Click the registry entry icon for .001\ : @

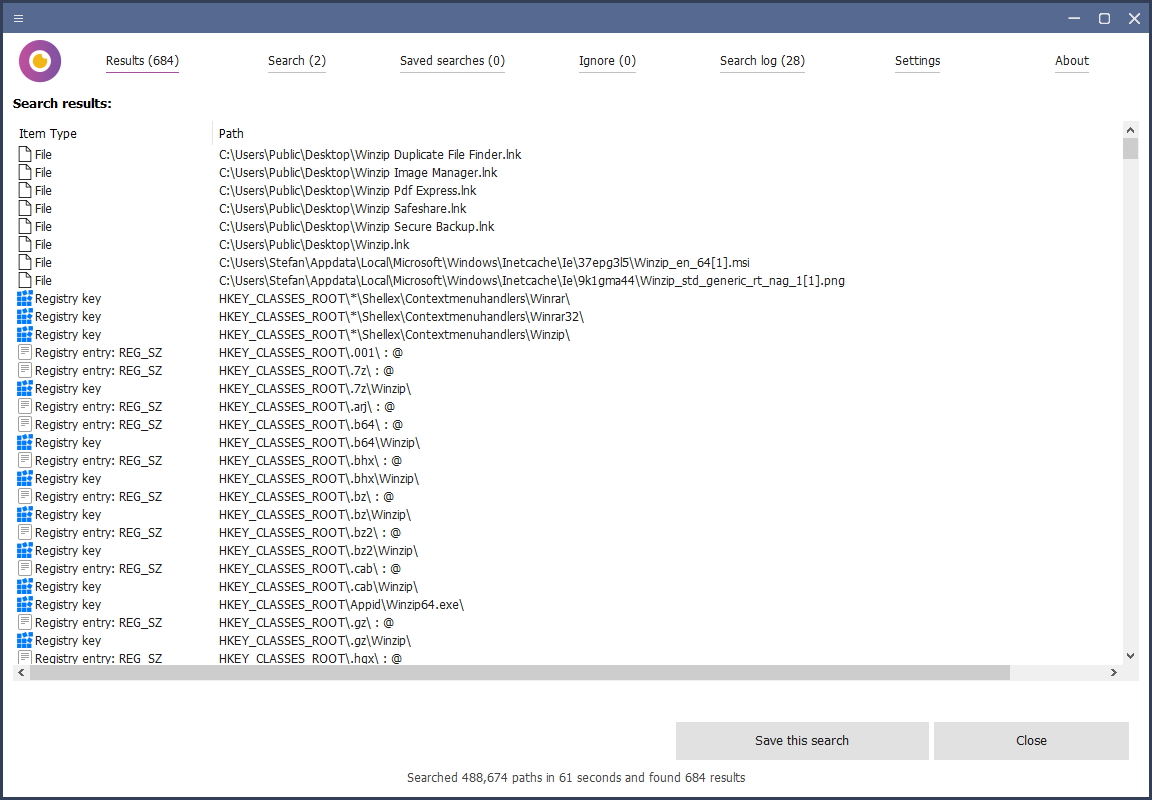coord(25,353)
